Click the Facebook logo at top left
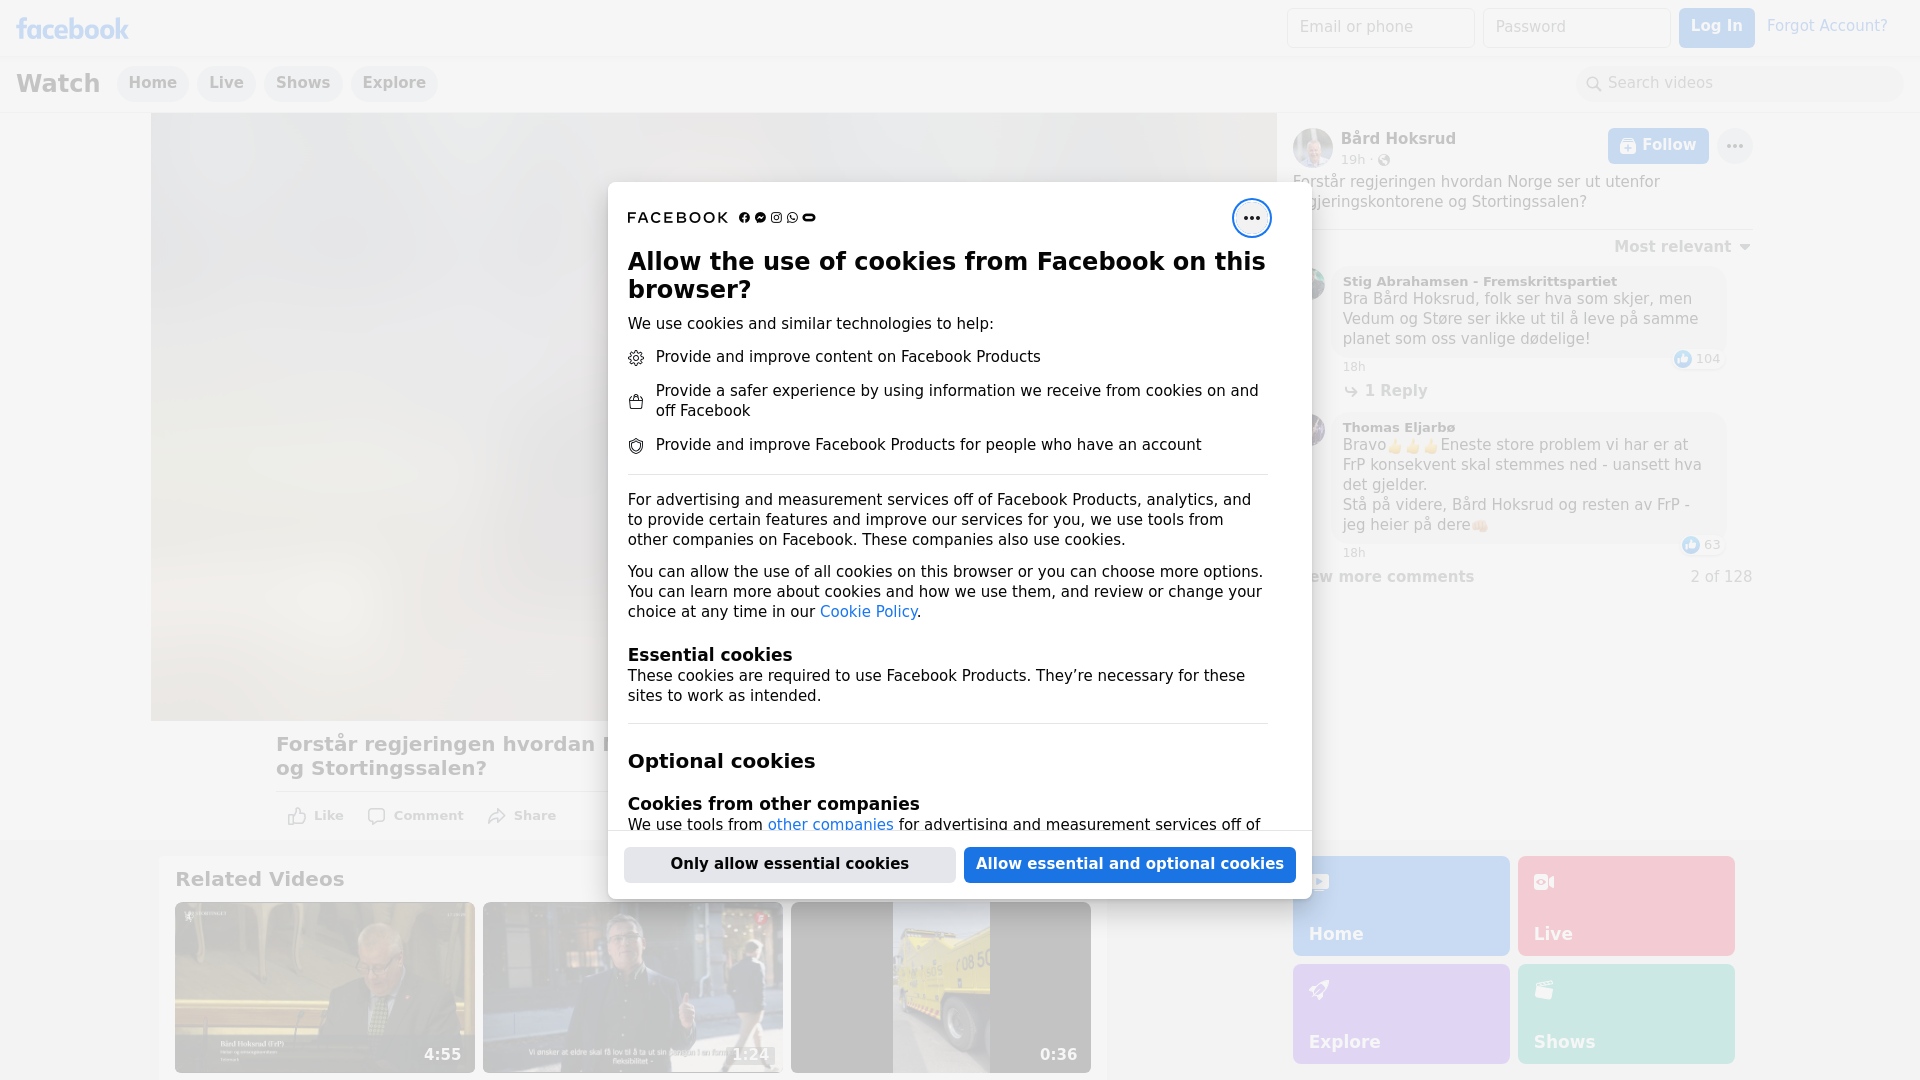The image size is (1920, 1080). click(x=72, y=29)
